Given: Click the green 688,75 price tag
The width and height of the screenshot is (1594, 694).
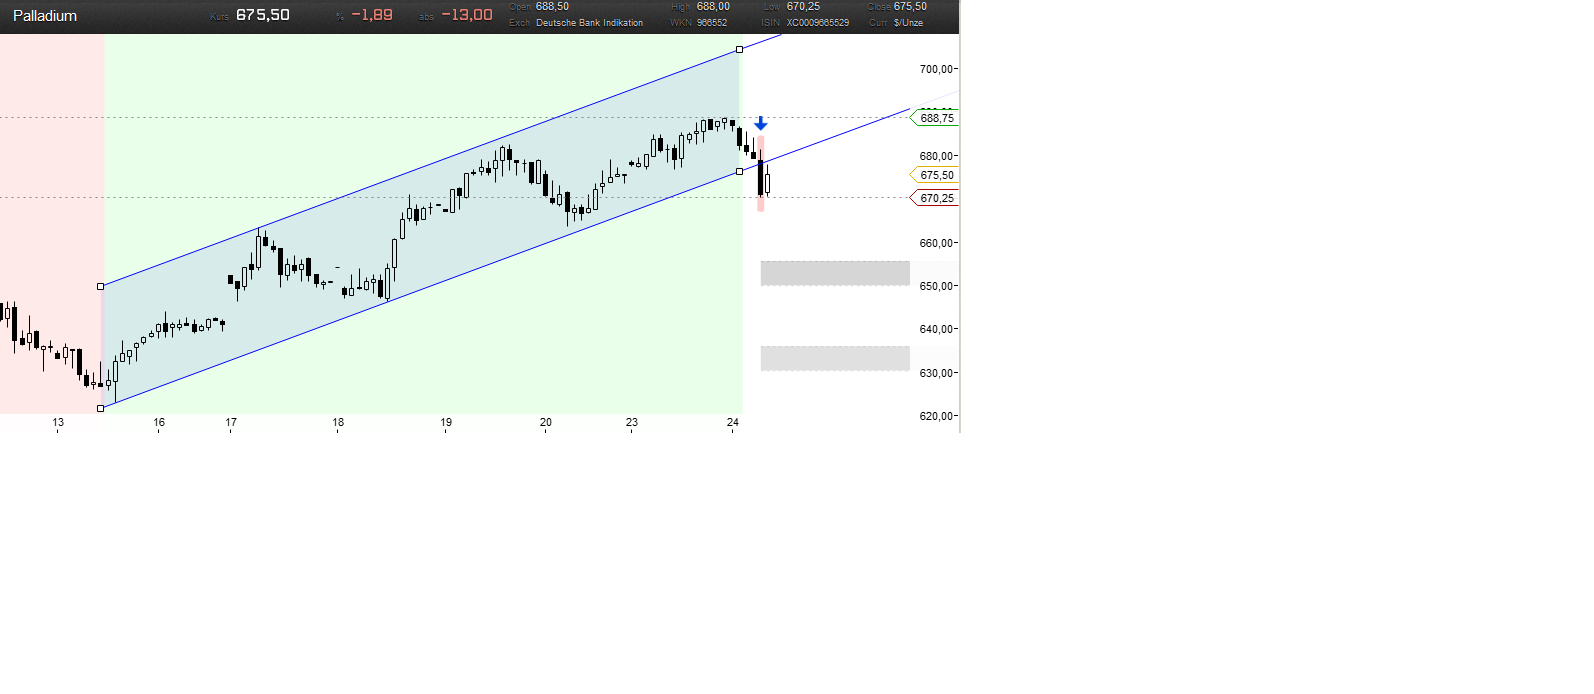Looking at the screenshot, I should (x=936, y=118).
